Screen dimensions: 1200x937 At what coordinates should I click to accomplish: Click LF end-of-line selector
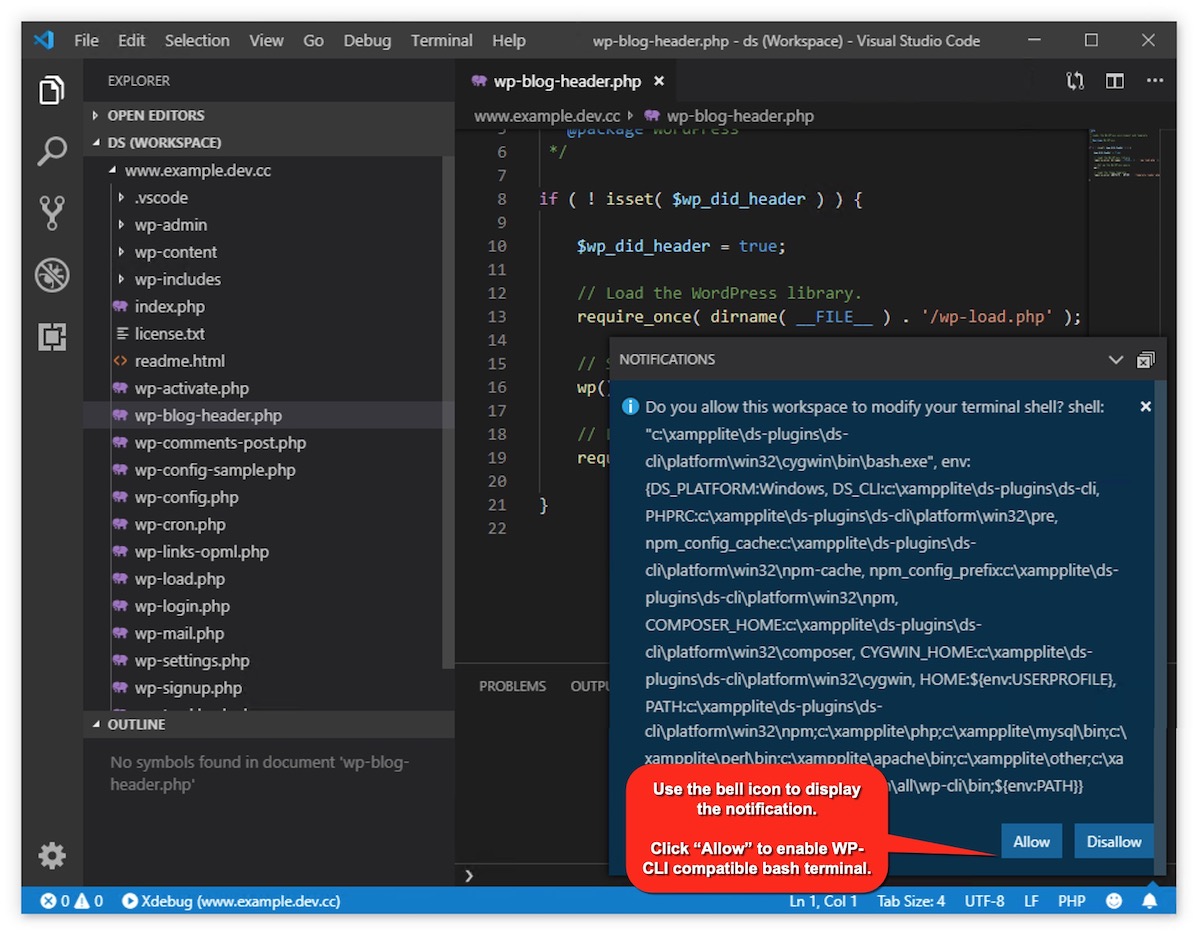[x=1031, y=901]
